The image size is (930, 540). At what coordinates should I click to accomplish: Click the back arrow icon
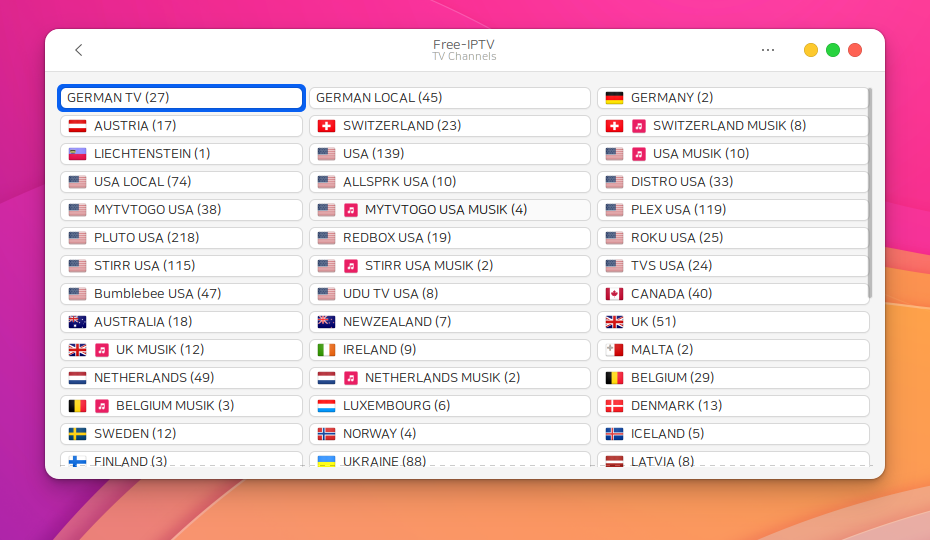click(x=79, y=50)
